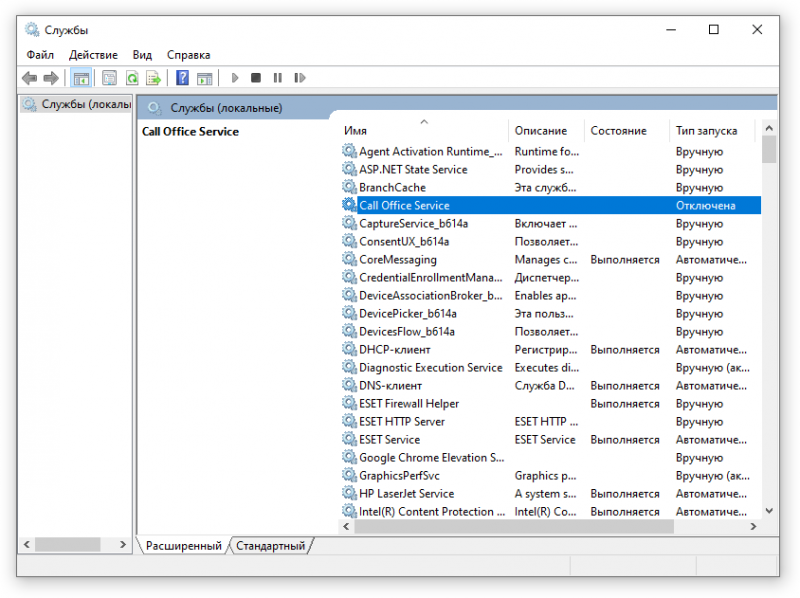Select Службы (локальные) tree node
Screen dimensions: 800x598
[77, 104]
